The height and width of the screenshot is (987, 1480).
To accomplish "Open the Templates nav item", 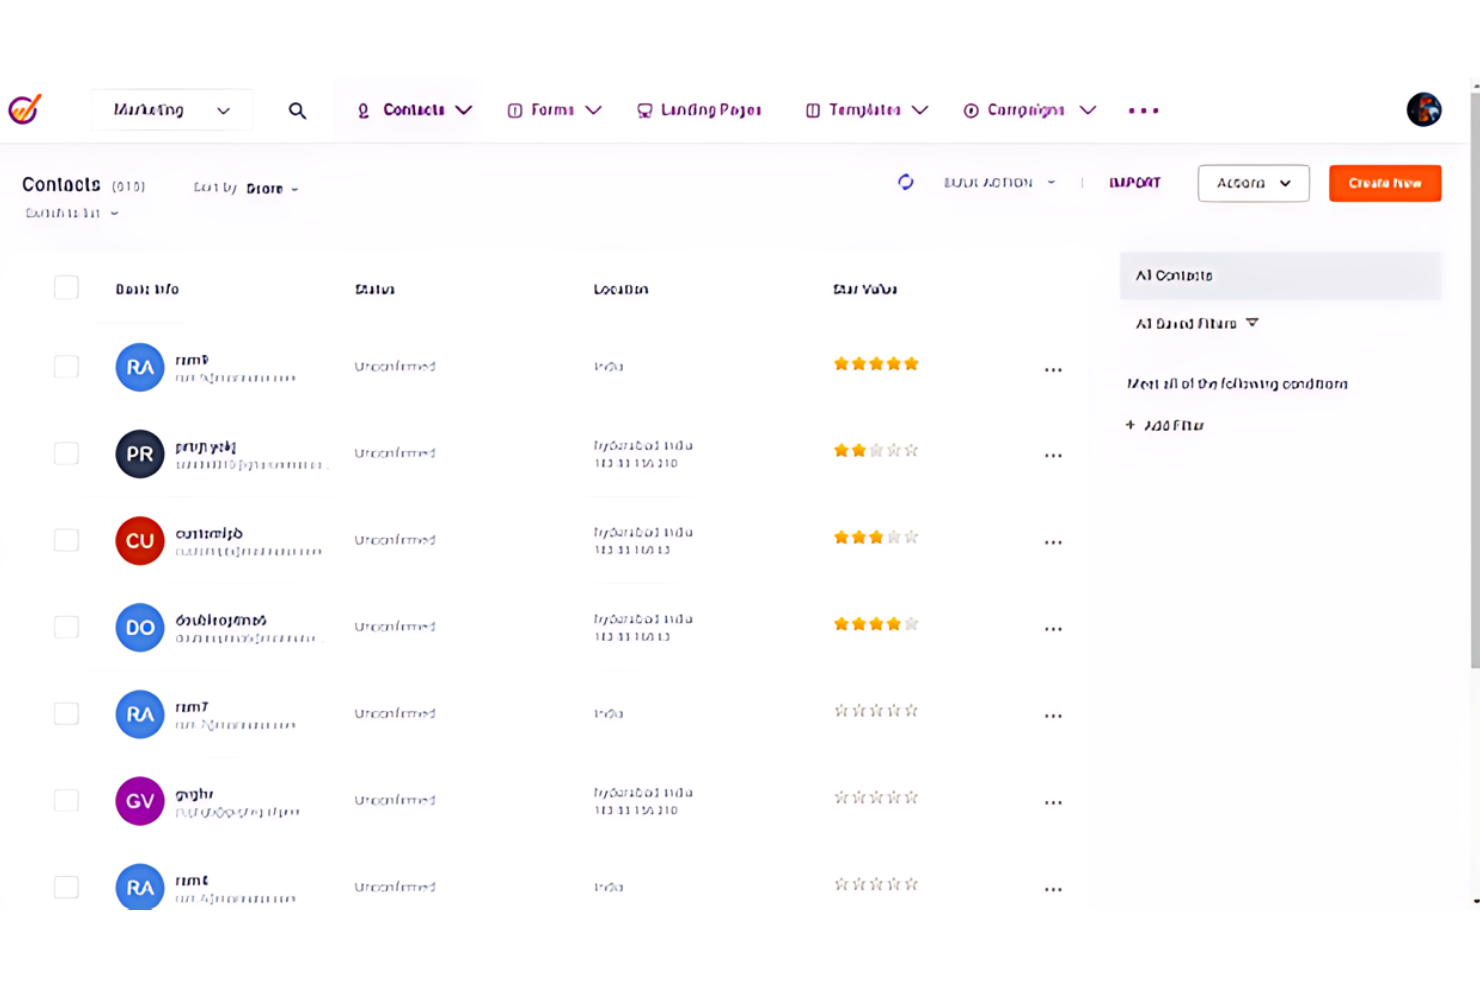I will (x=865, y=110).
